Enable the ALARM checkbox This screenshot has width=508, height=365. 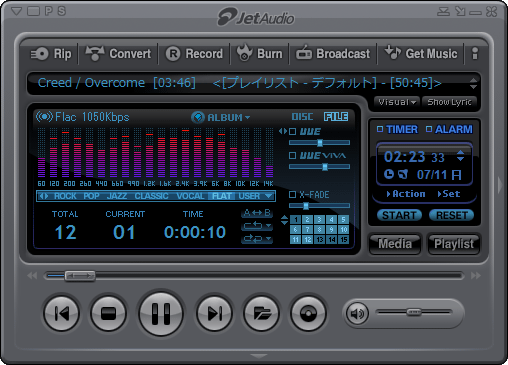pos(429,129)
